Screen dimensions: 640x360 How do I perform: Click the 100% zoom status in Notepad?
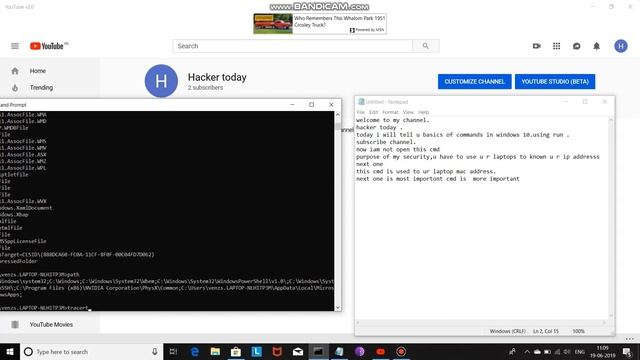tap(578, 331)
